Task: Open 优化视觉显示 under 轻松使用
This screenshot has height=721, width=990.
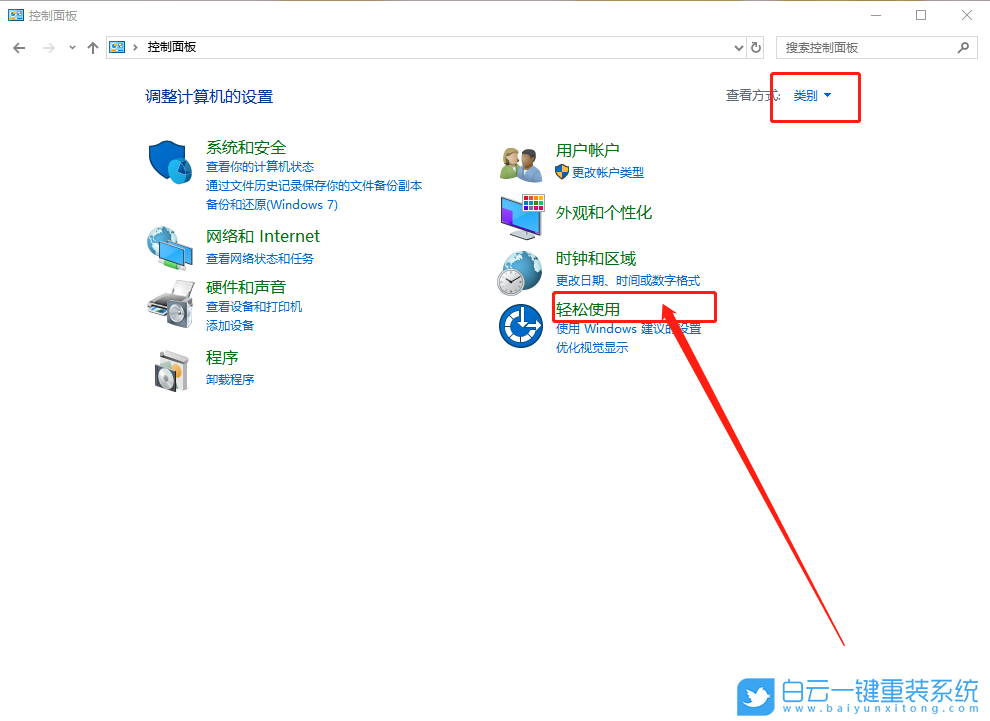Action: click(x=591, y=348)
